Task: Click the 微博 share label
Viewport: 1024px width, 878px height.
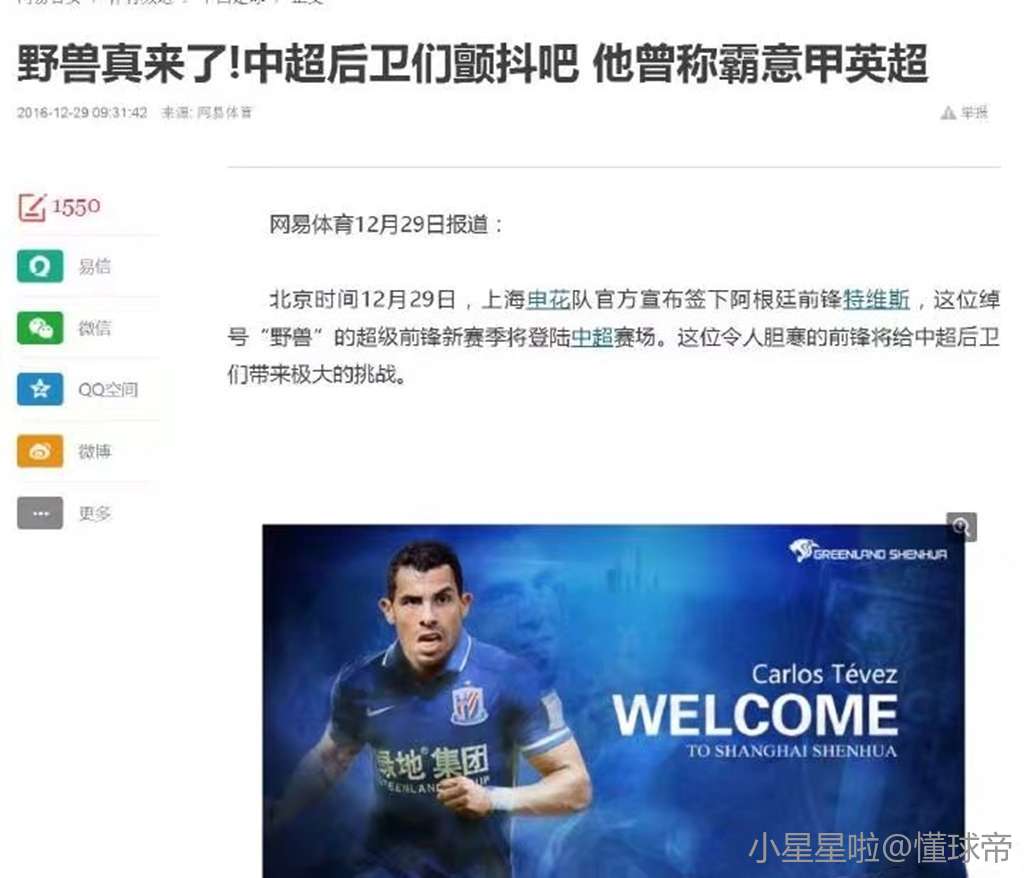Action: click(95, 451)
